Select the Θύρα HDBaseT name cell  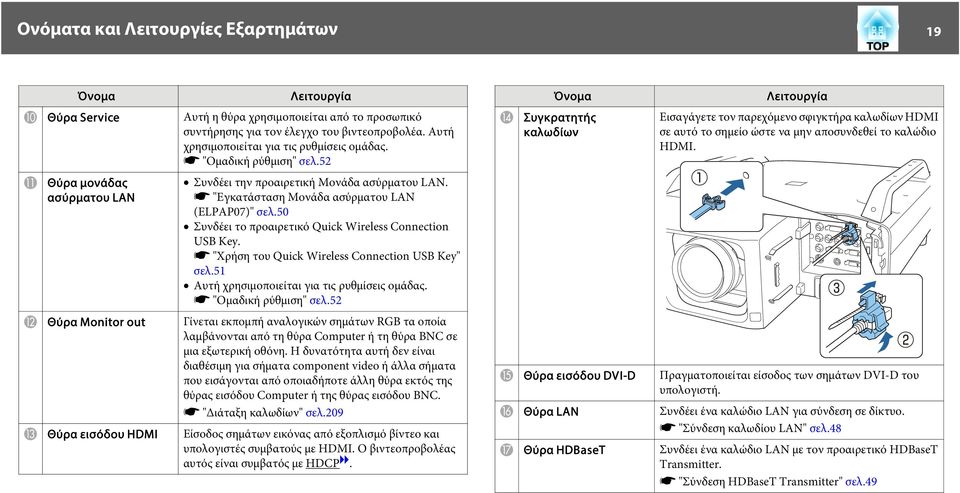pyautogui.click(x=587, y=465)
